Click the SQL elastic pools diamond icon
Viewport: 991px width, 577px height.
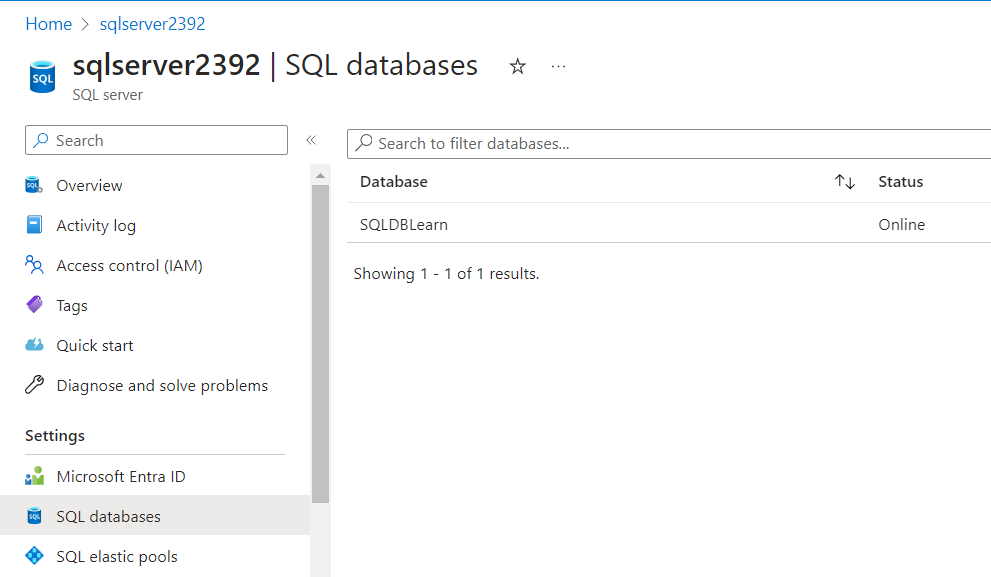pos(34,556)
